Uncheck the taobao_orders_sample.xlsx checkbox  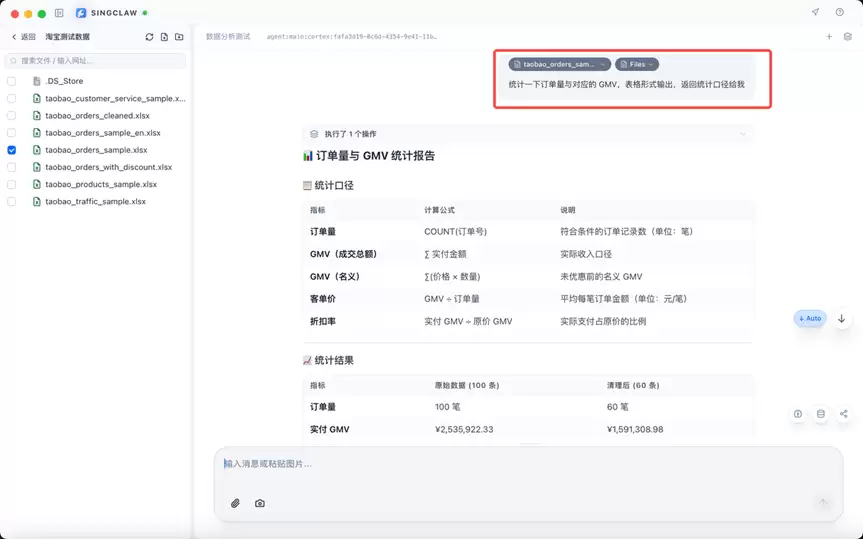click(12, 150)
